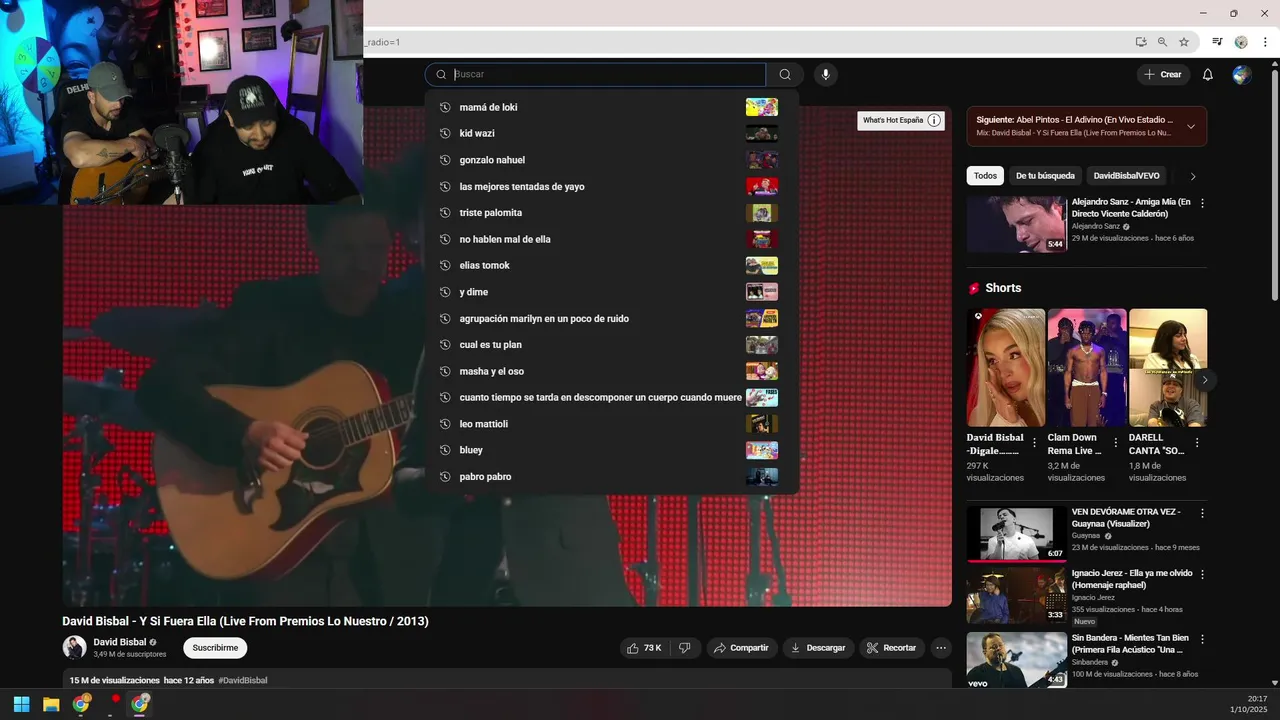Choose suggestion "mamá de loki"
The height and width of the screenshot is (720, 1280).
tap(611, 107)
